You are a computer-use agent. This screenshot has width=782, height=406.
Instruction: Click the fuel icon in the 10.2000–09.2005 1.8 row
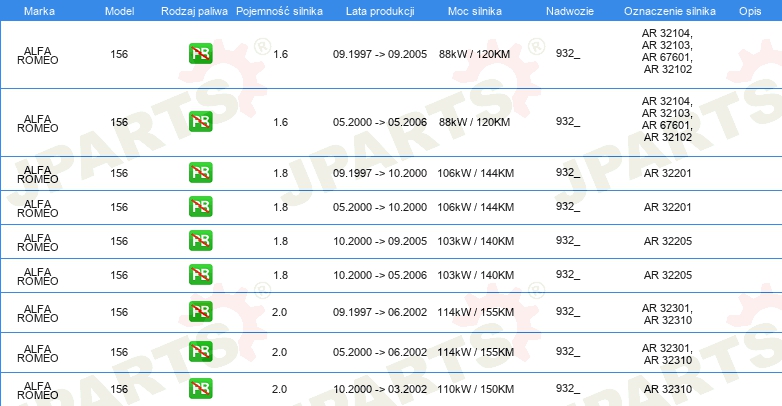[200, 240]
